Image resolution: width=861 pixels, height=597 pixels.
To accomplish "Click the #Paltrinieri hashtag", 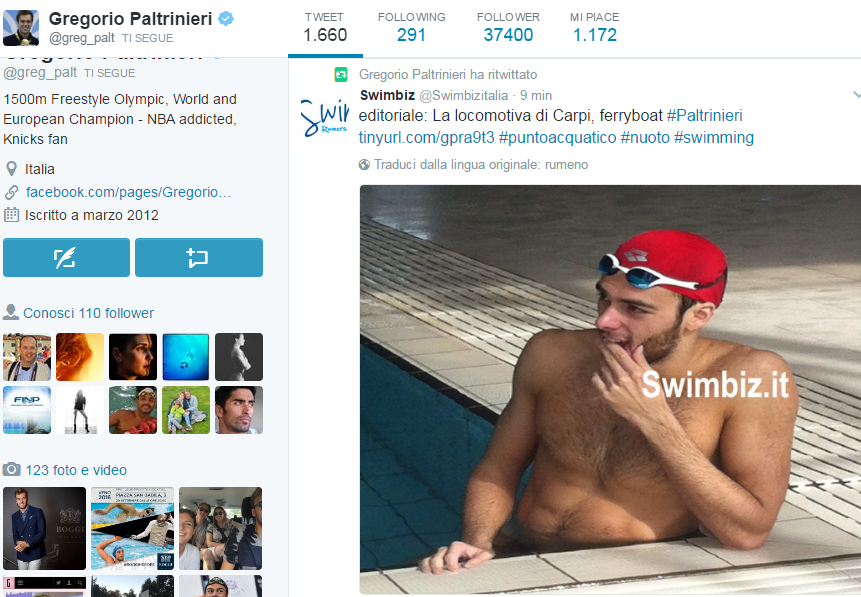I will click(x=705, y=115).
